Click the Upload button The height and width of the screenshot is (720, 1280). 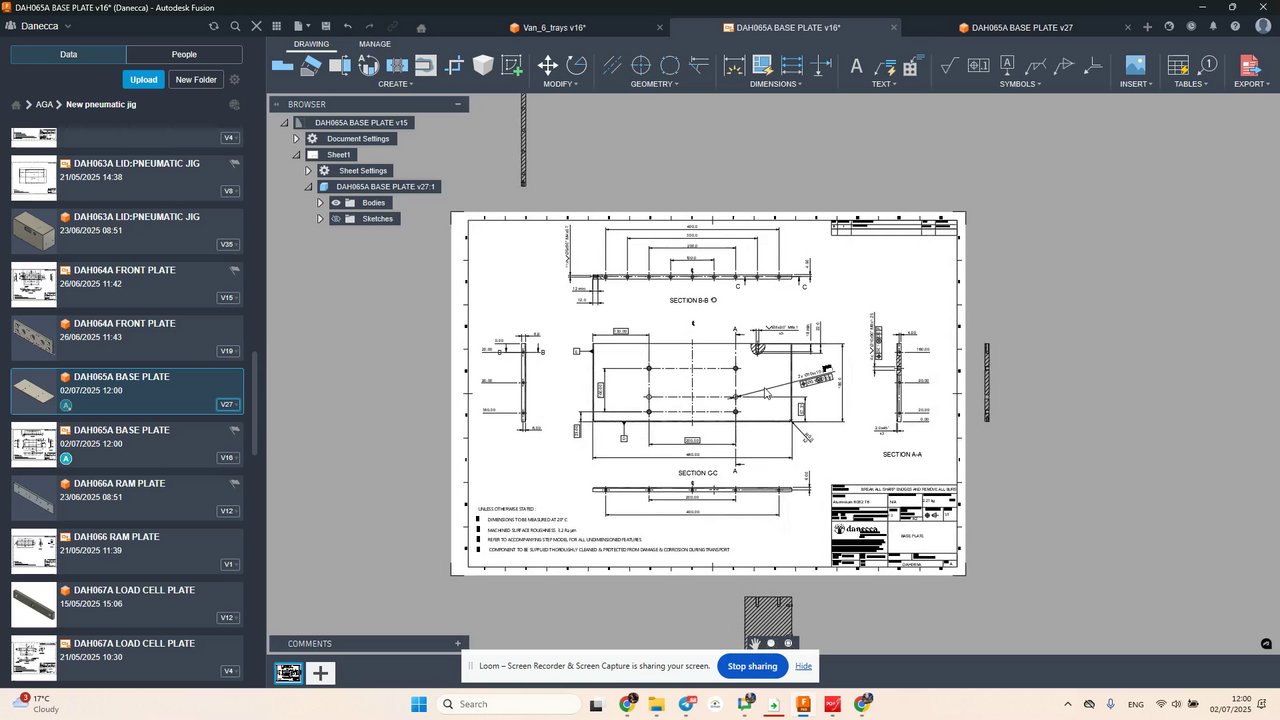click(143, 79)
